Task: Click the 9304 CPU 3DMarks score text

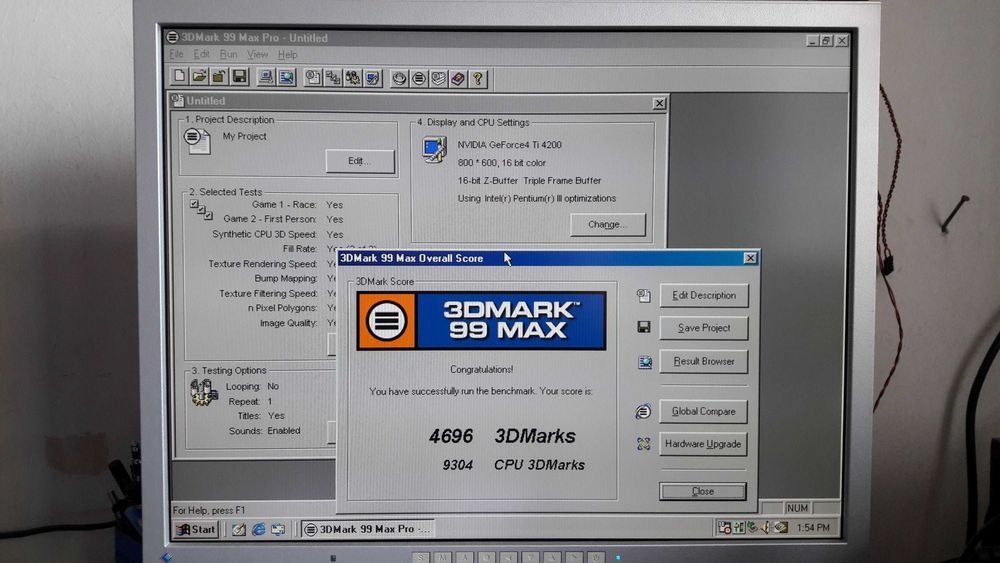Action: 513,465
